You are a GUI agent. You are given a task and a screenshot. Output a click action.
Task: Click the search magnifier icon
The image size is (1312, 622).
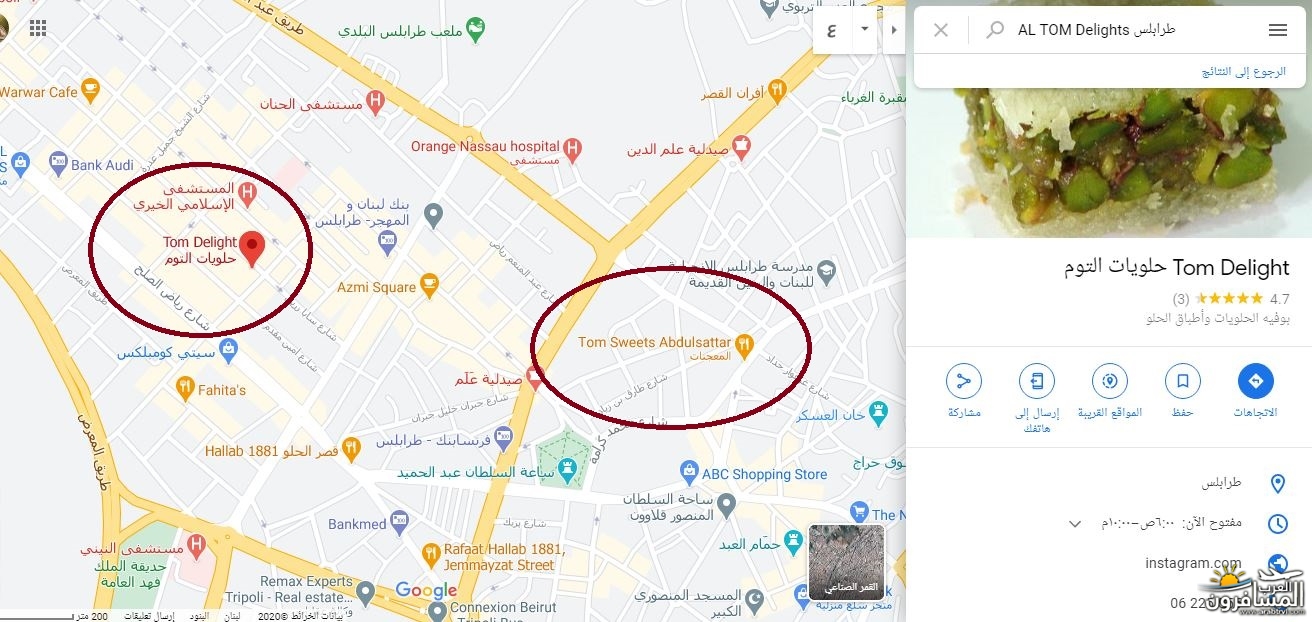(995, 30)
